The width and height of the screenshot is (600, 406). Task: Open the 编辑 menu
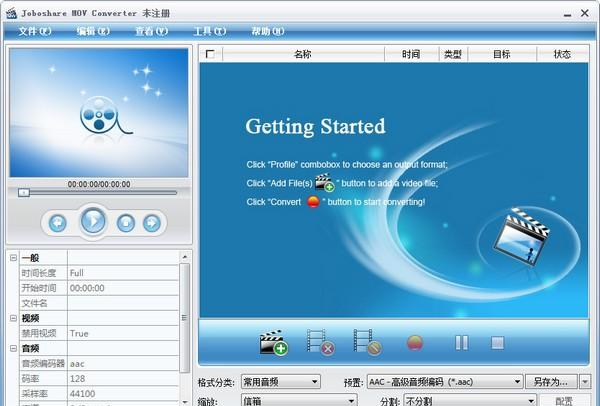[93, 31]
